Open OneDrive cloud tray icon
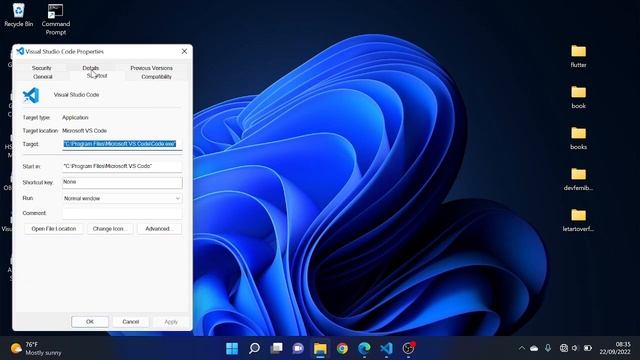The width and height of the screenshot is (640, 360). [x=534, y=348]
